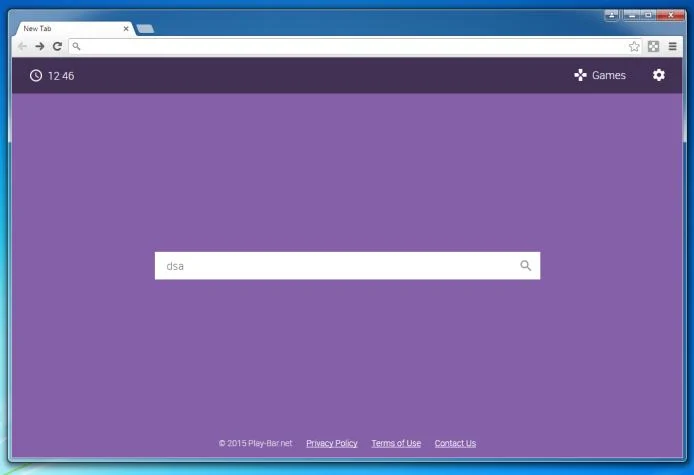This screenshot has height=475, width=694.
Task: Close the New Tab tab
Action: [126, 28]
